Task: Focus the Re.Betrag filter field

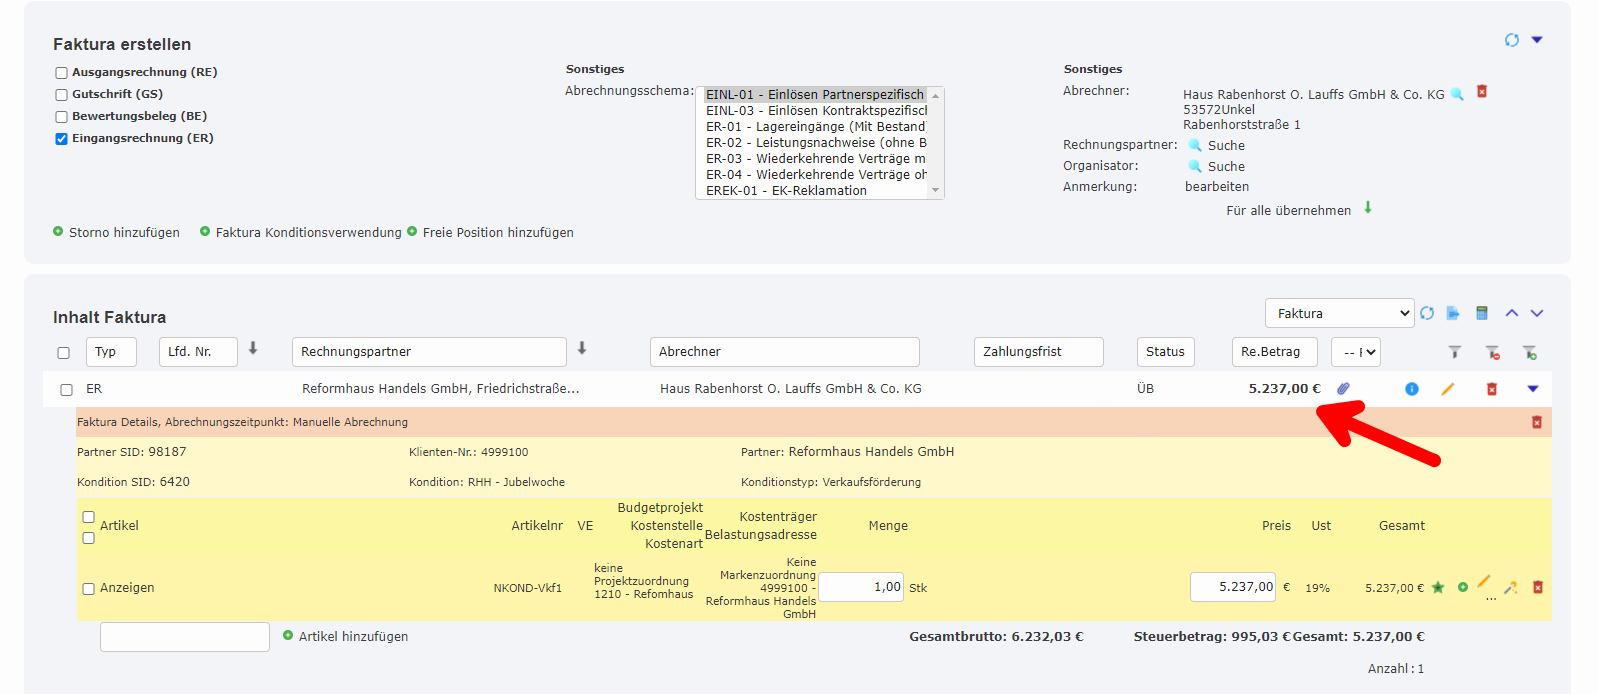Action: [x=1274, y=352]
